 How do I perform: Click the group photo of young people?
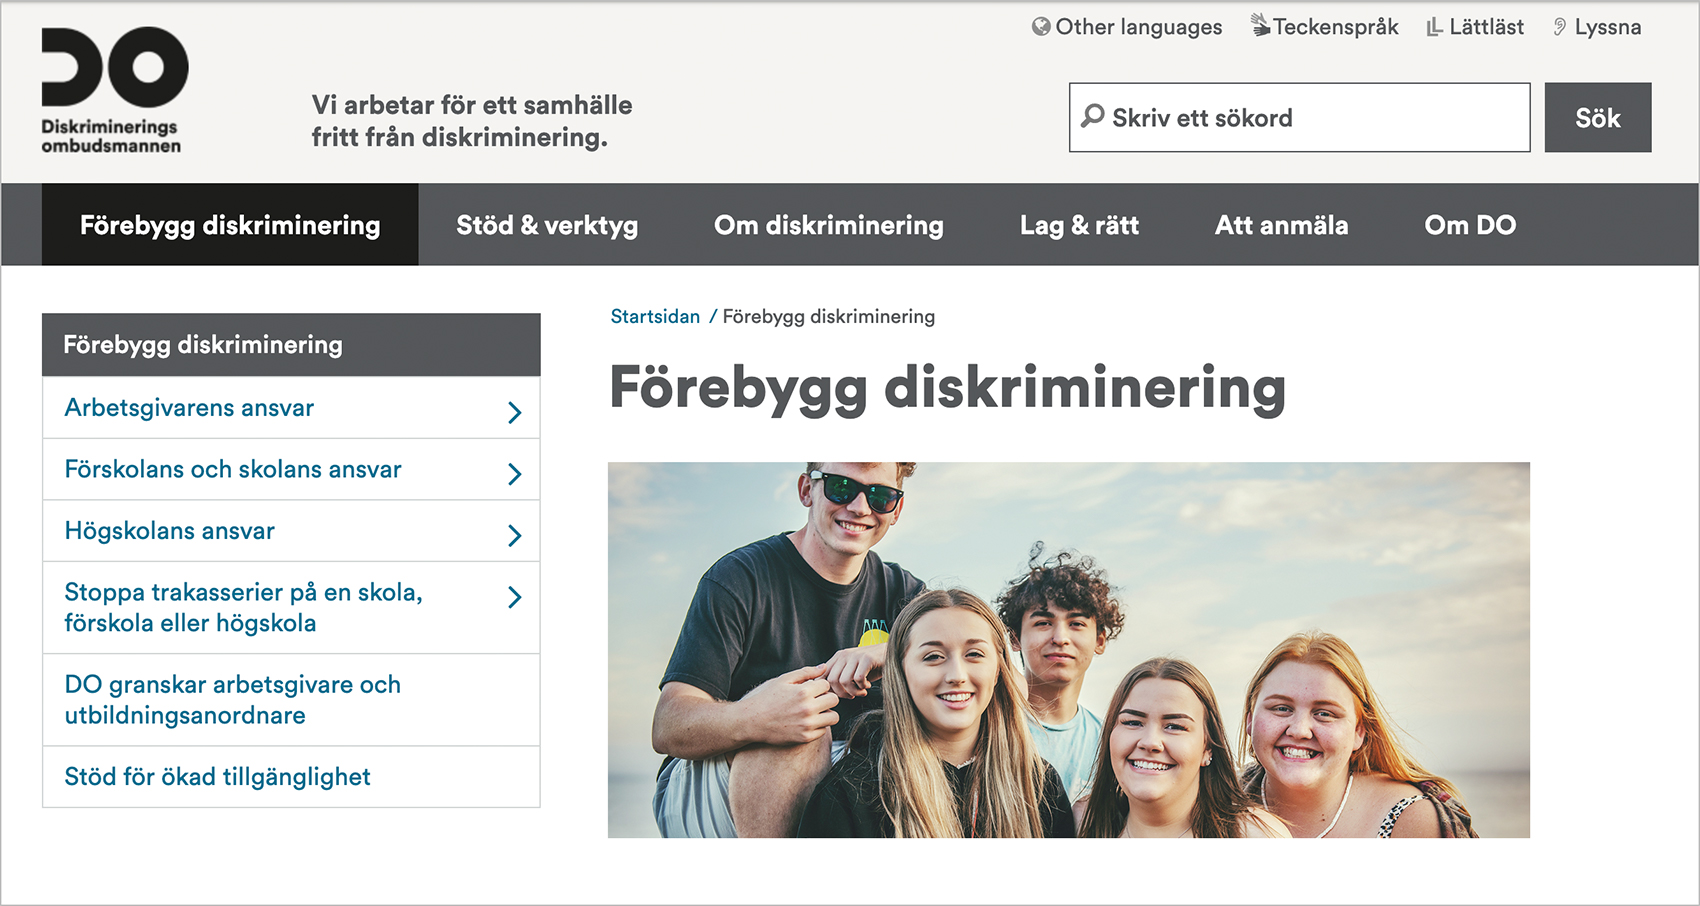[1068, 650]
